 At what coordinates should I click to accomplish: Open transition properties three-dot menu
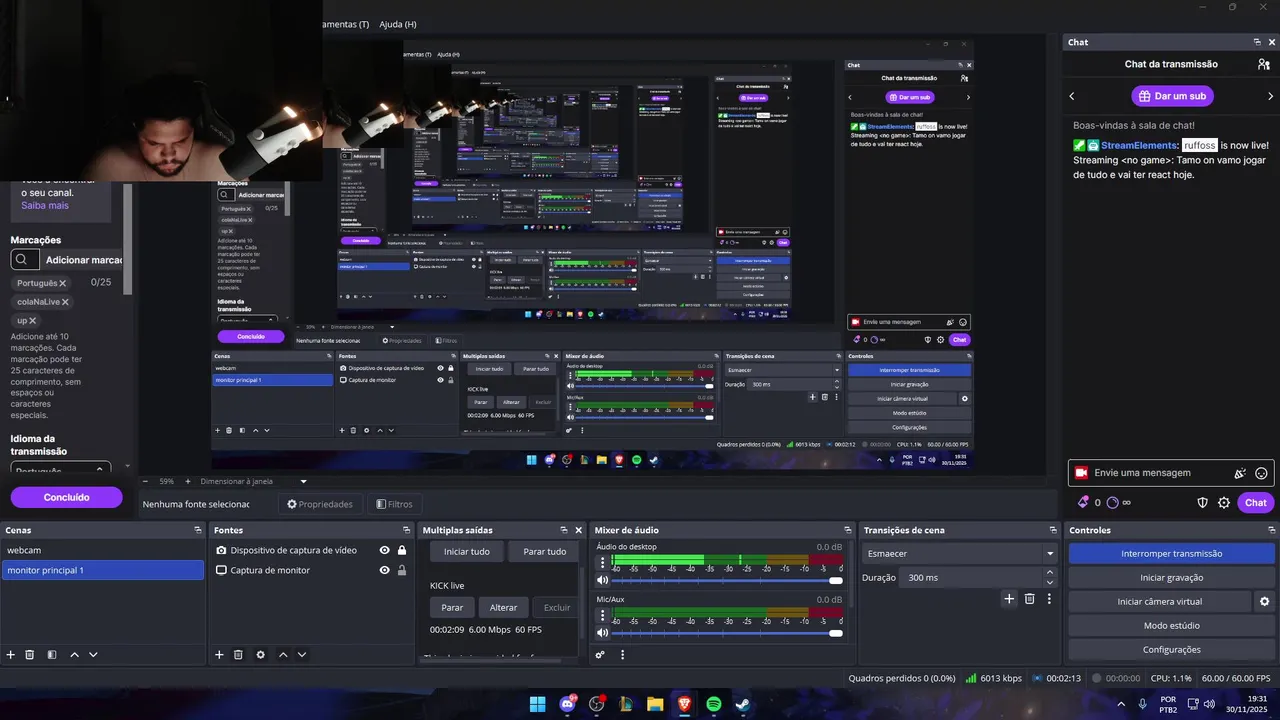[1049, 599]
